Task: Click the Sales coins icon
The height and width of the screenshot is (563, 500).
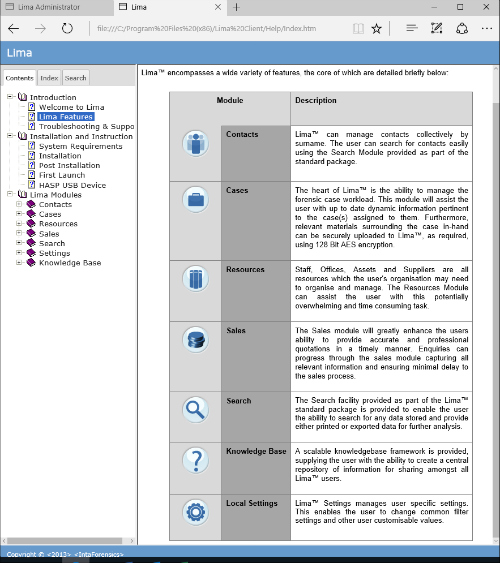Action: pyautogui.click(x=195, y=340)
